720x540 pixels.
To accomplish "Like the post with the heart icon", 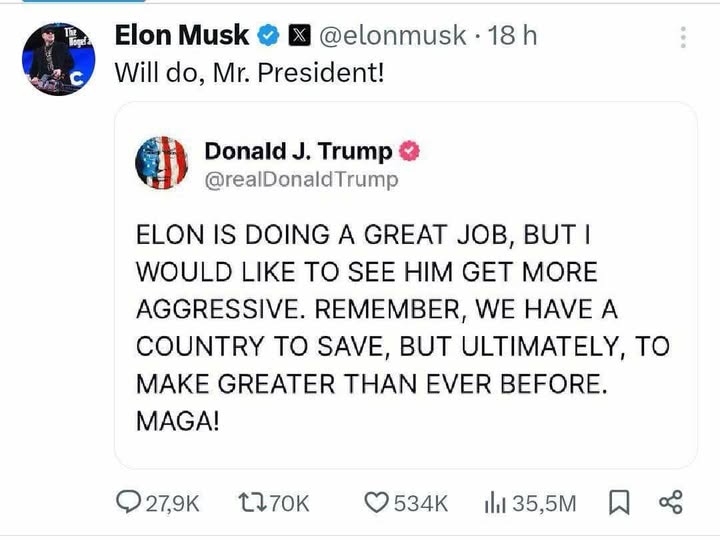I will [375, 503].
